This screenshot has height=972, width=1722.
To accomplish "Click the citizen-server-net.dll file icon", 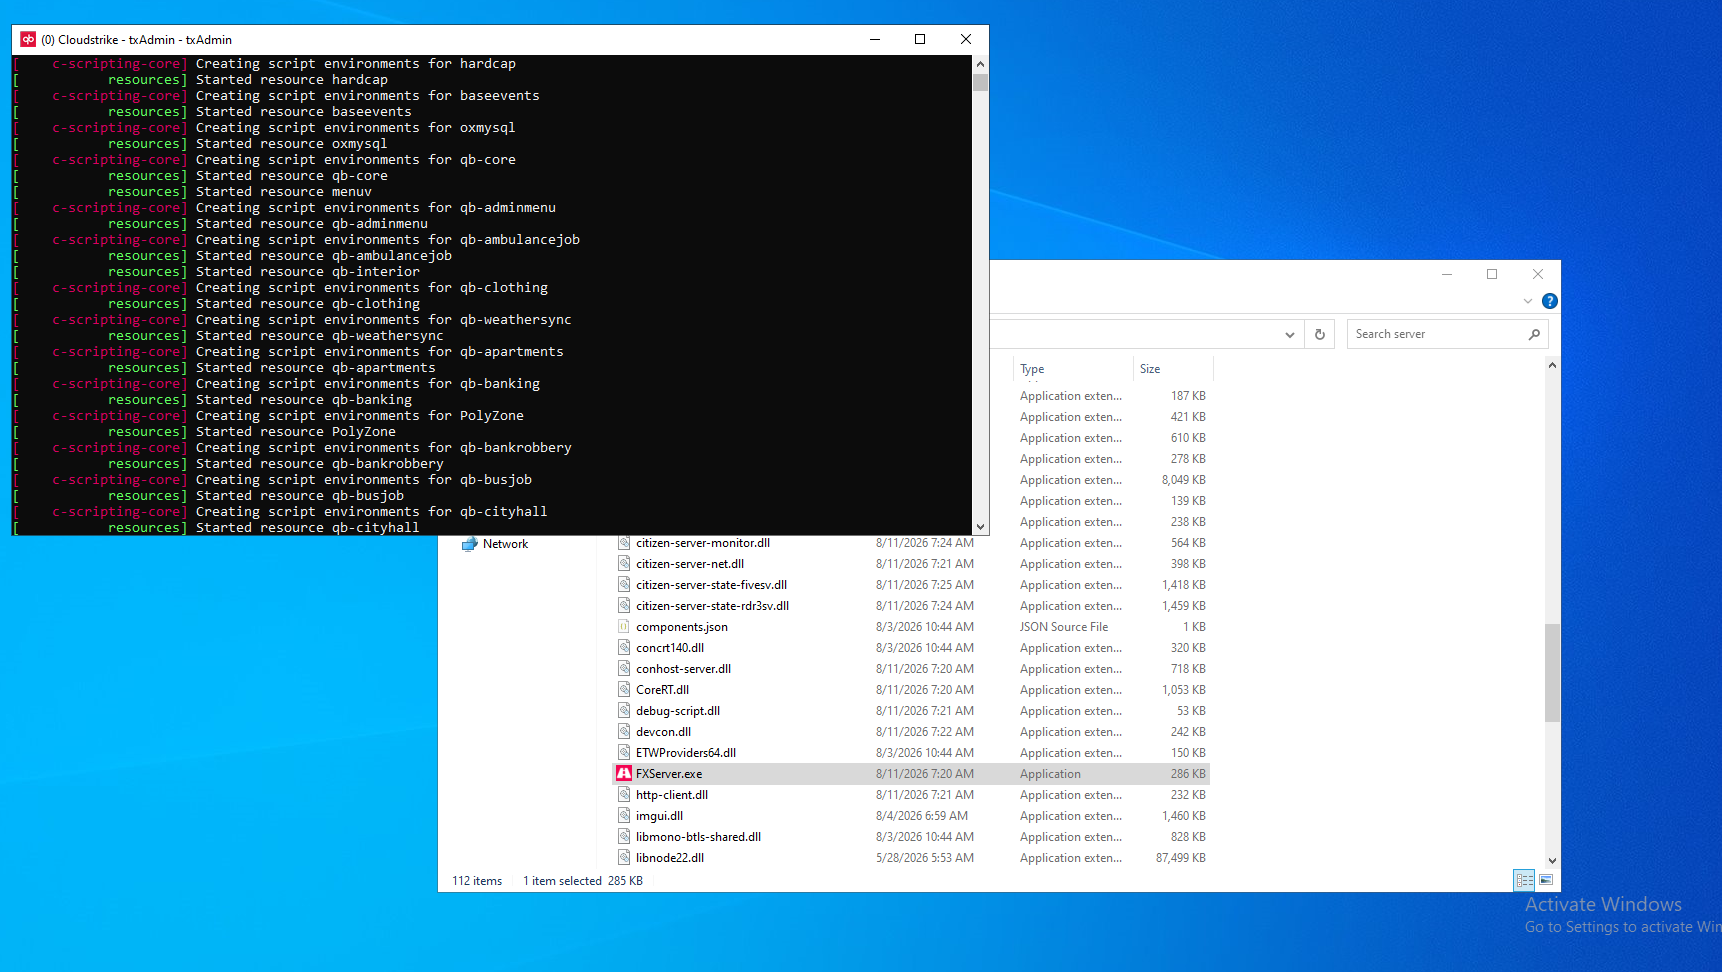I will point(624,564).
